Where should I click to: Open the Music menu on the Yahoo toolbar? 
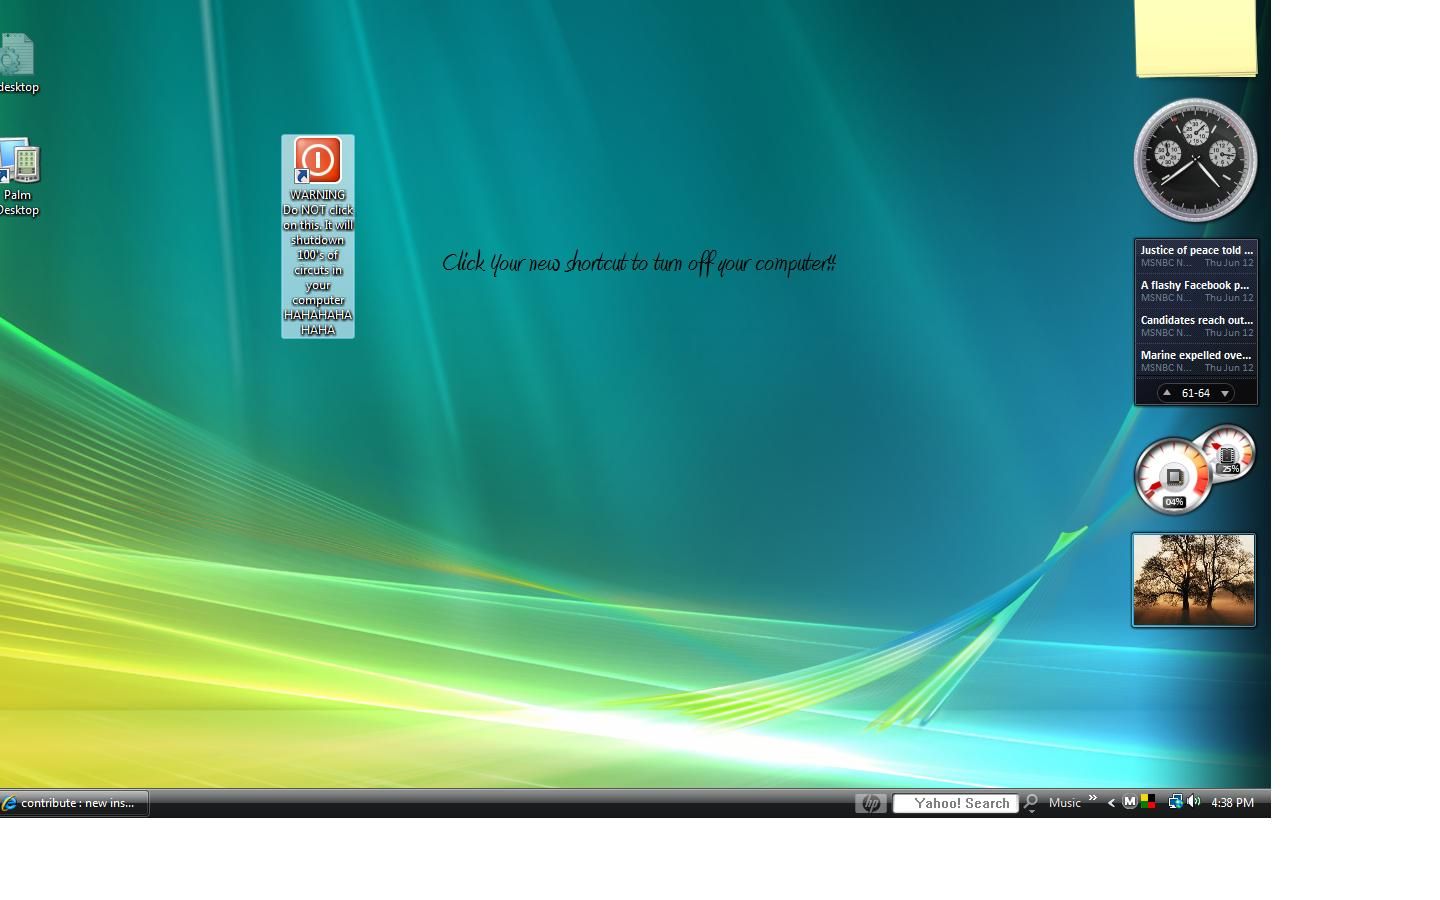1064,802
